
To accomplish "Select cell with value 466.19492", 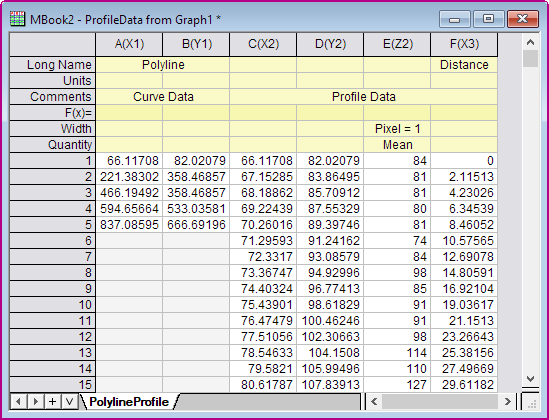I will coord(129,193).
